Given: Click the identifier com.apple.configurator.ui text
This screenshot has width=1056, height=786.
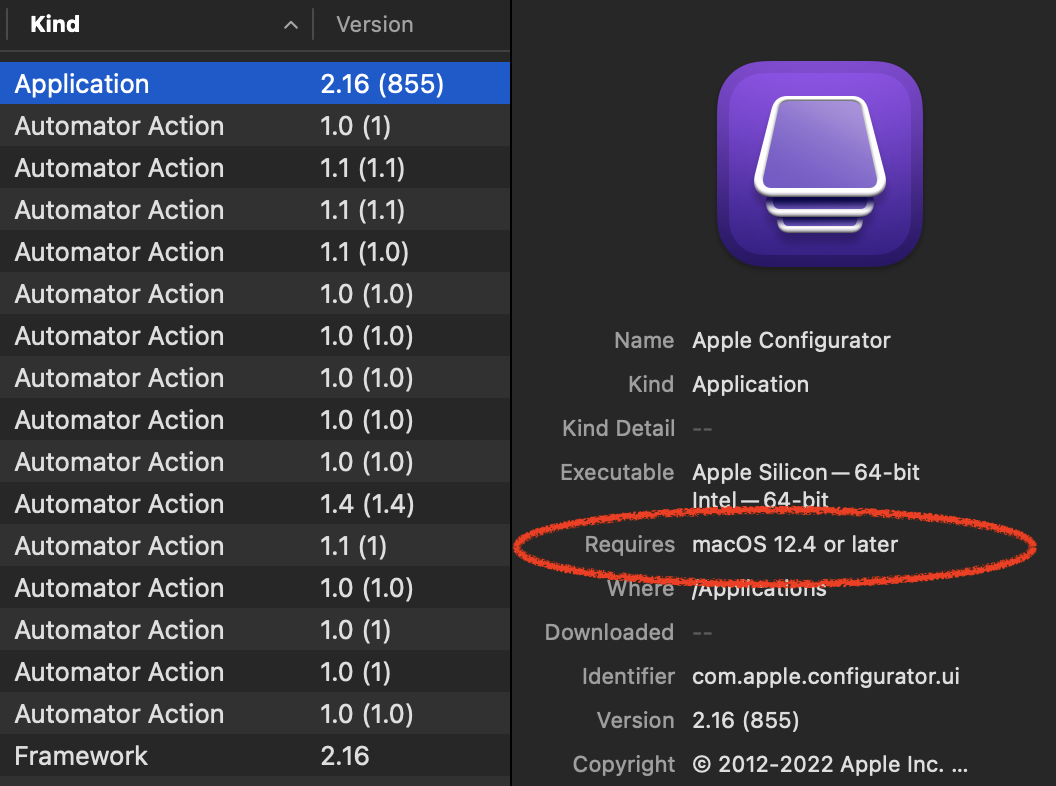Looking at the screenshot, I should pyautogui.click(x=826, y=676).
